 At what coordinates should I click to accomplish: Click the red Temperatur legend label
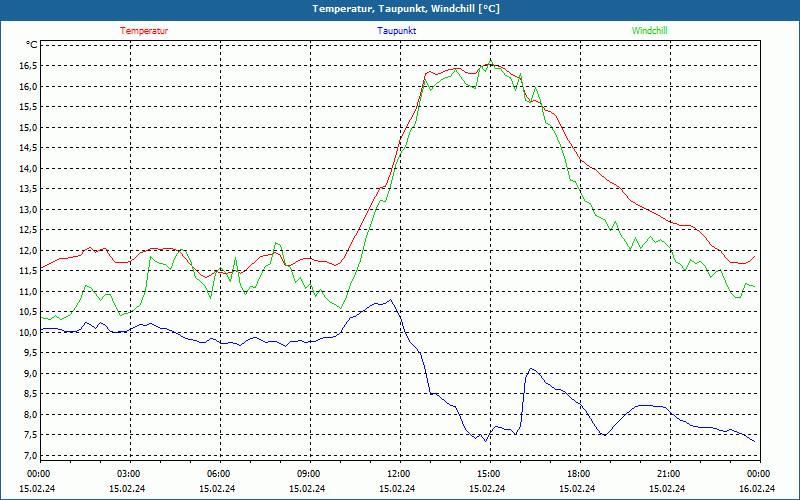pos(144,31)
